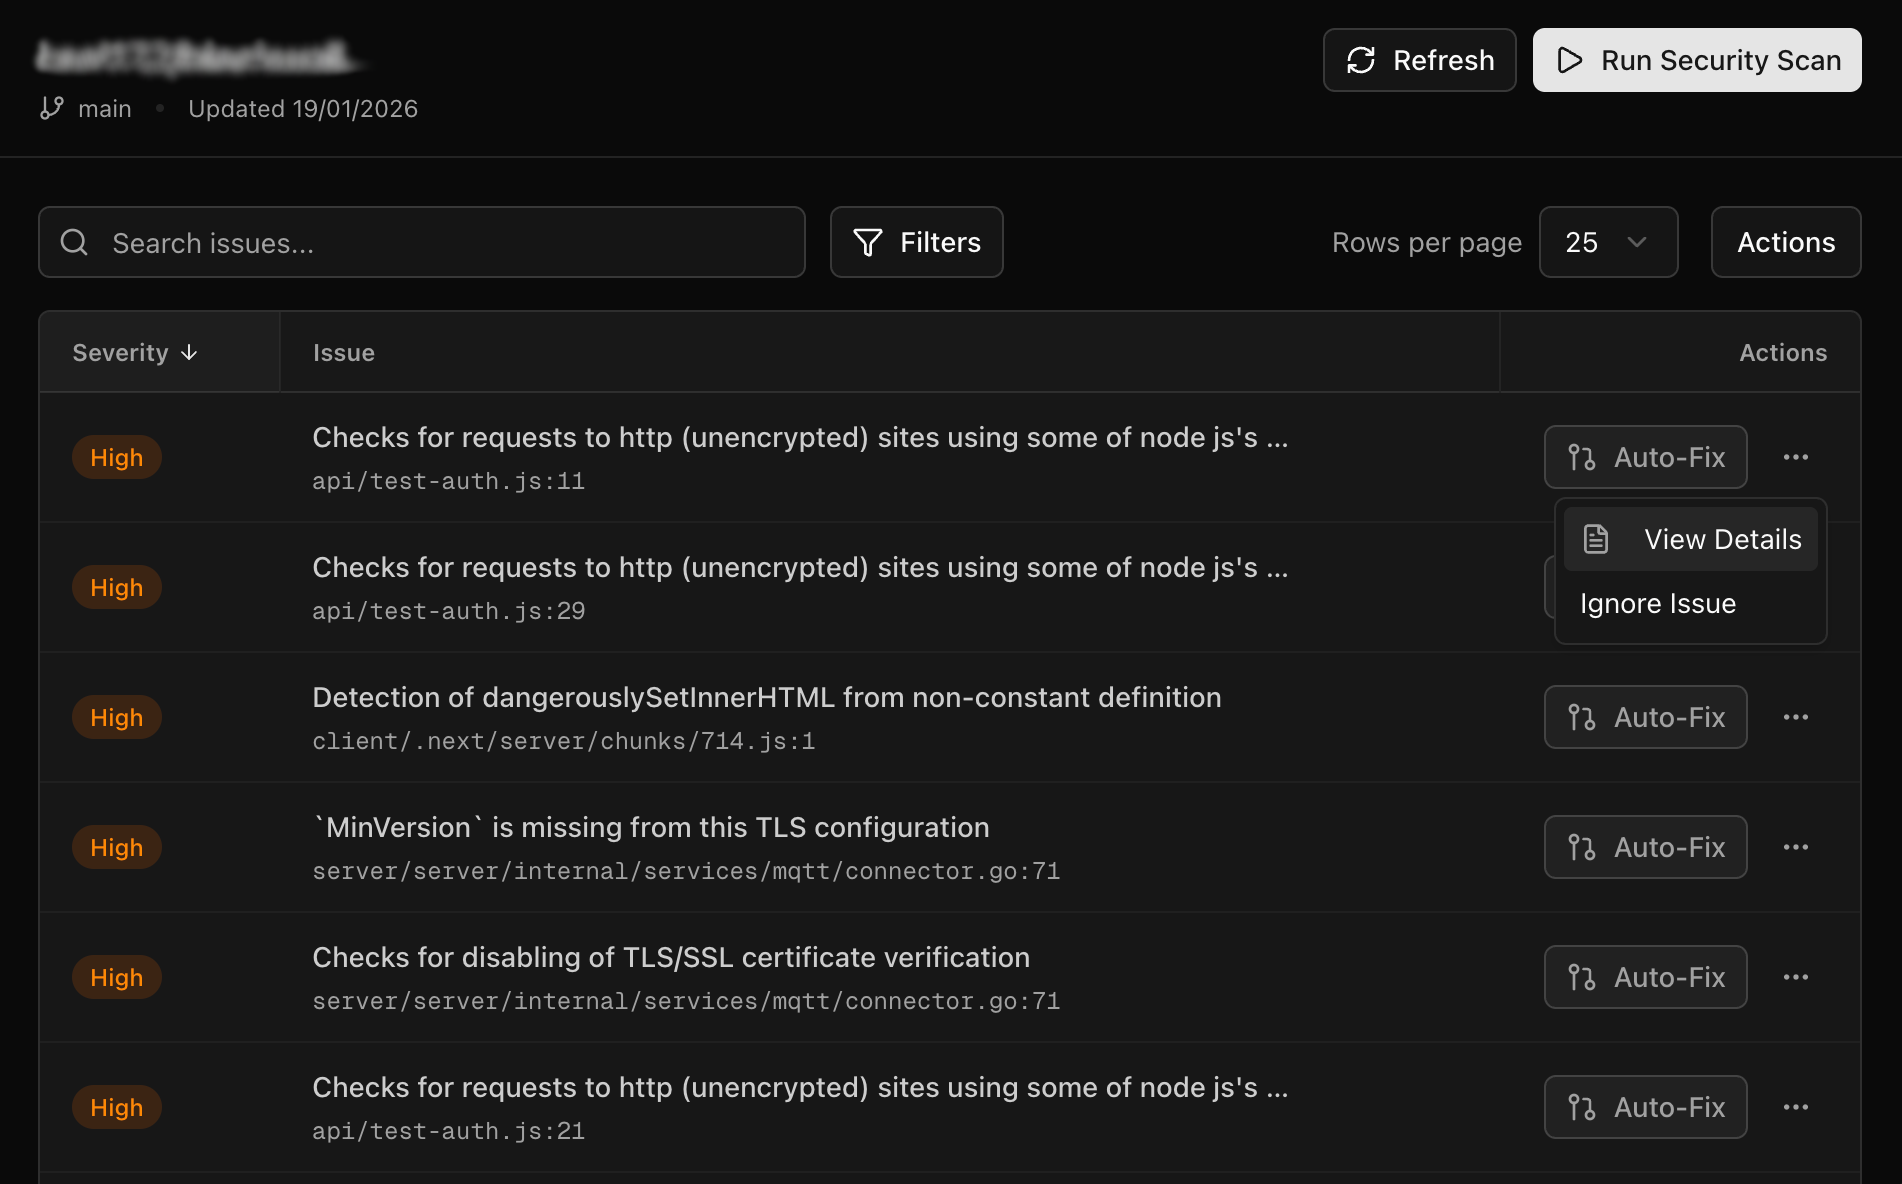The width and height of the screenshot is (1902, 1184).
Task: Click the Refresh button
Action: [x=1419, y=60]
